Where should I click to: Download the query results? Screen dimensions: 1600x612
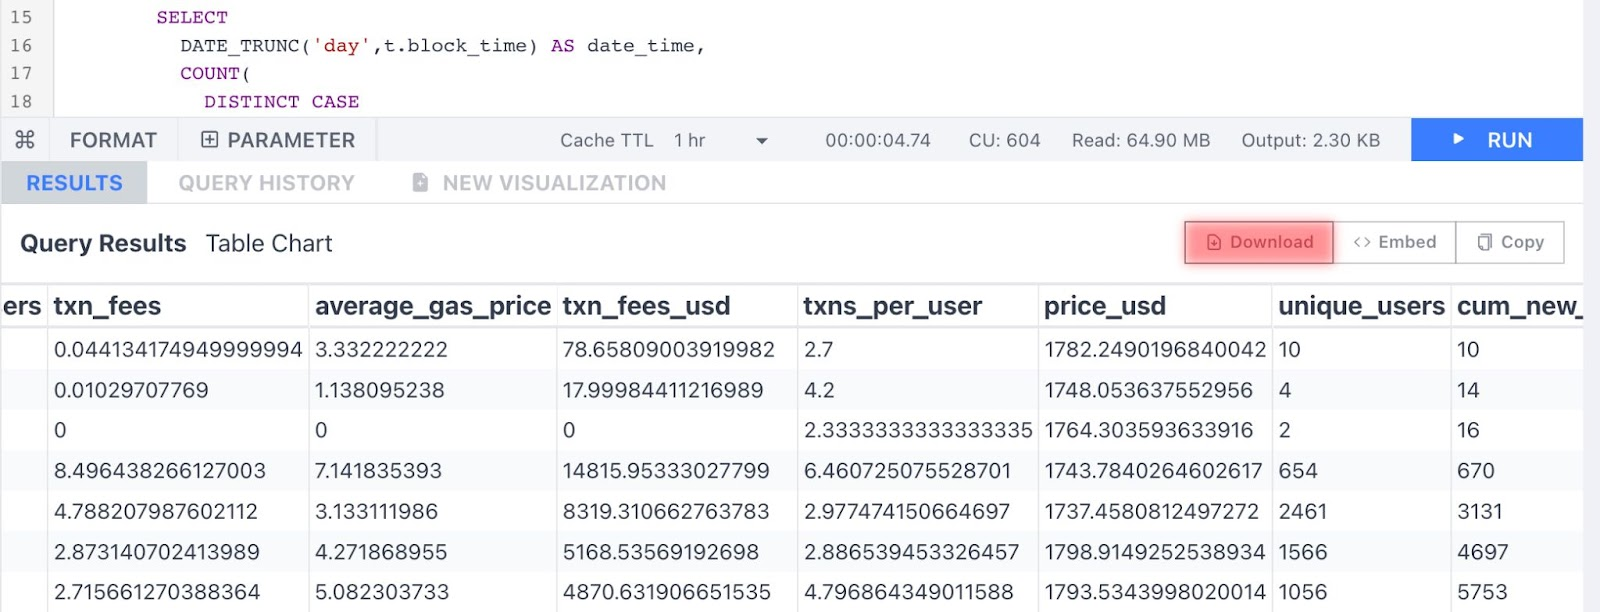click(1259, 242)
